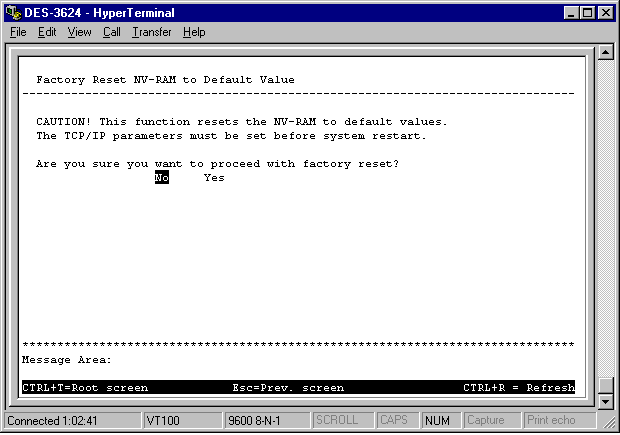Viewport: 620px width, 435px height.
Task: Open the Call menu
Action: point(111,32)
